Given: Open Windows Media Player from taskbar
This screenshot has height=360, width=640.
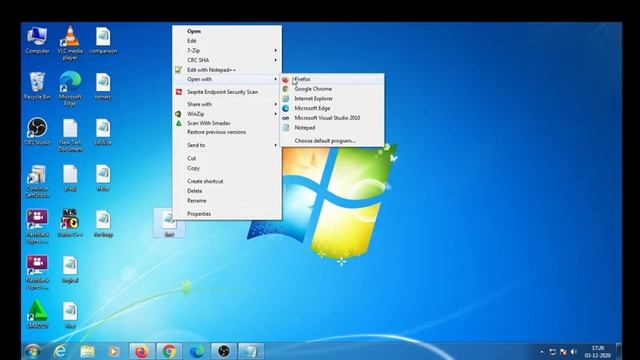Looking at the screenshot, I should [113, 351].
